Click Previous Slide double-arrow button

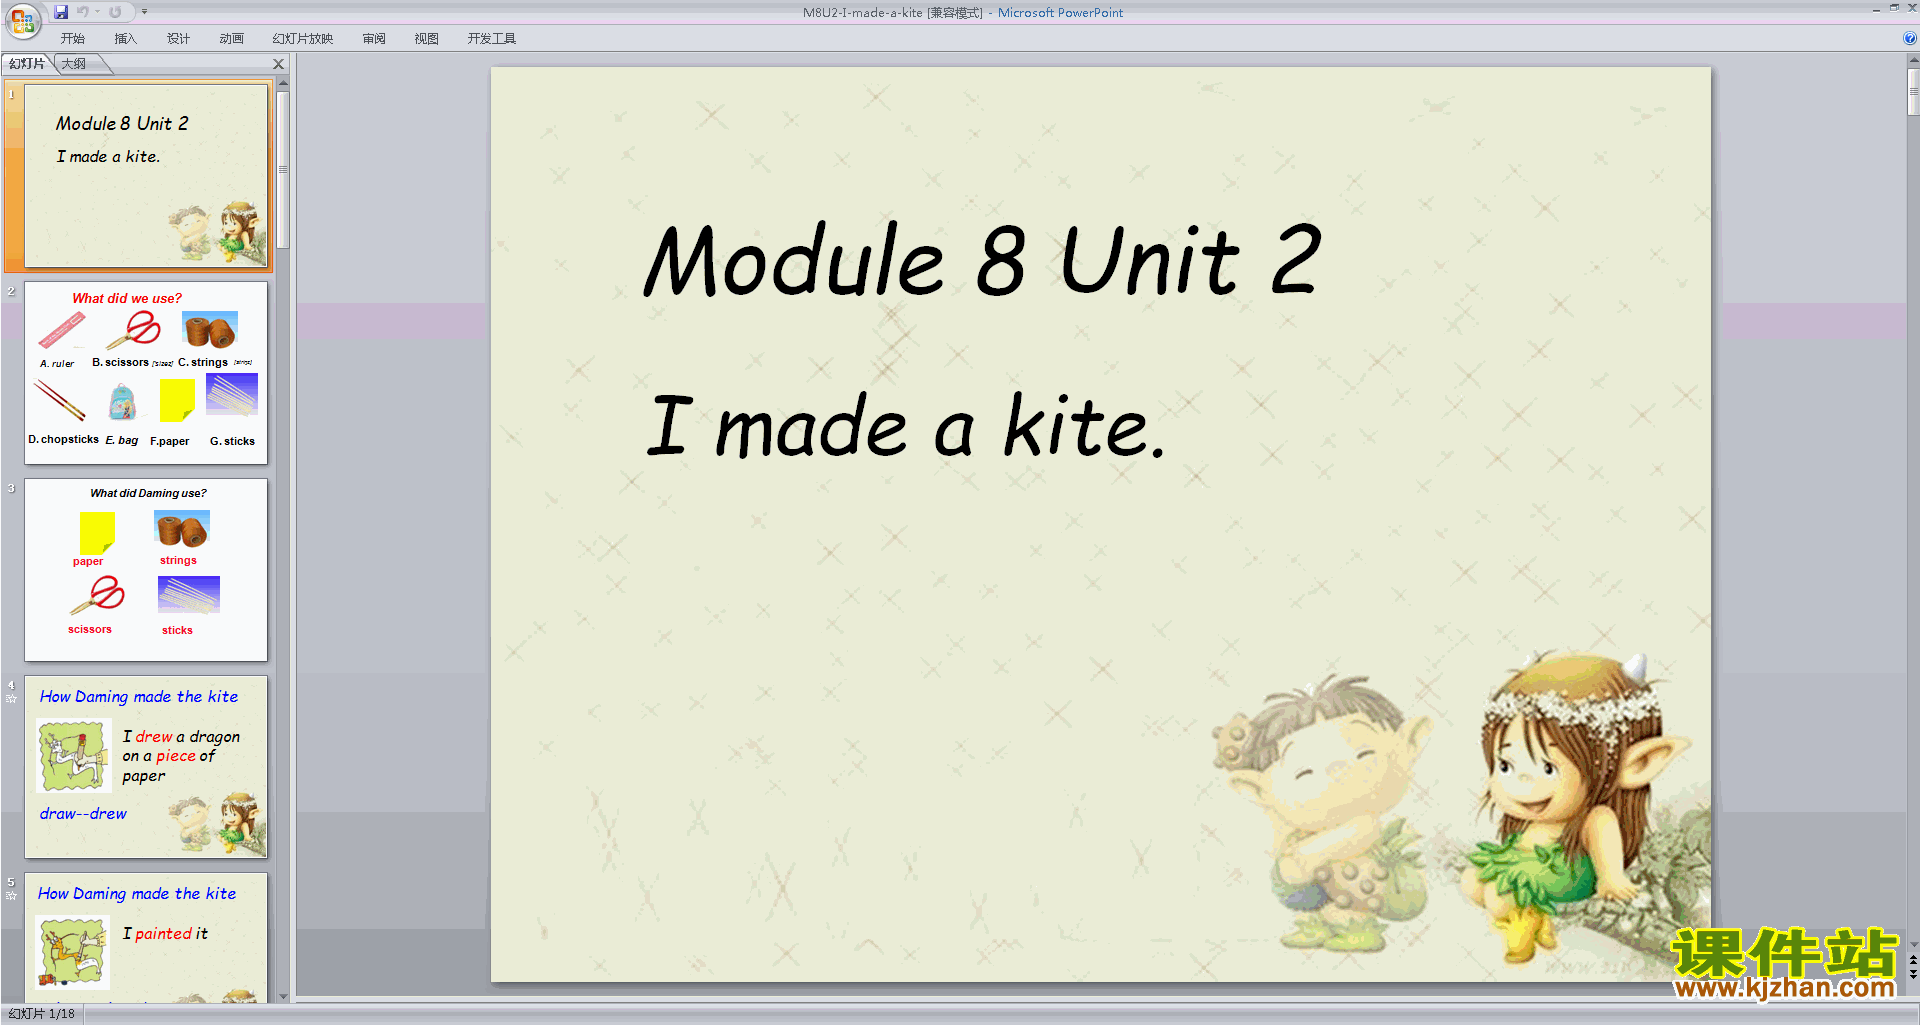(x=1913, y=960)
